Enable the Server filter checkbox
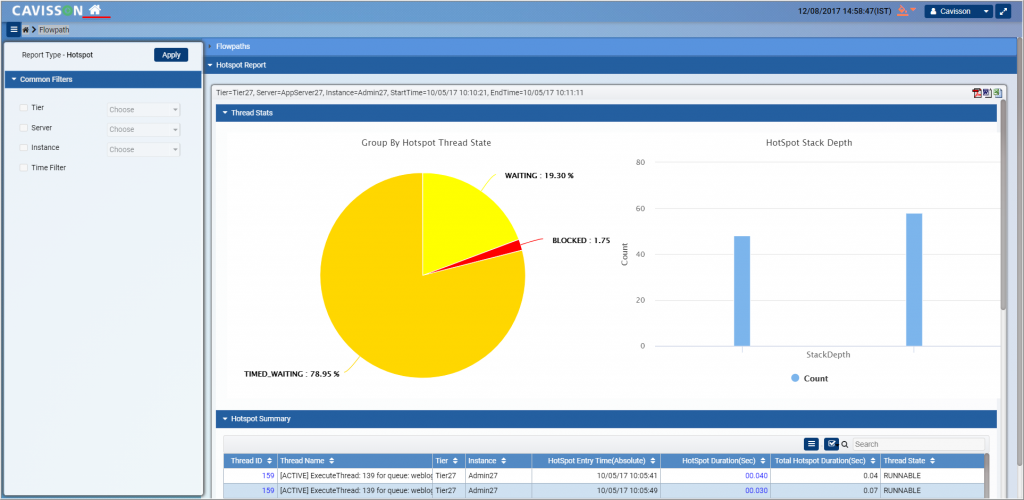 coord(24,128)
